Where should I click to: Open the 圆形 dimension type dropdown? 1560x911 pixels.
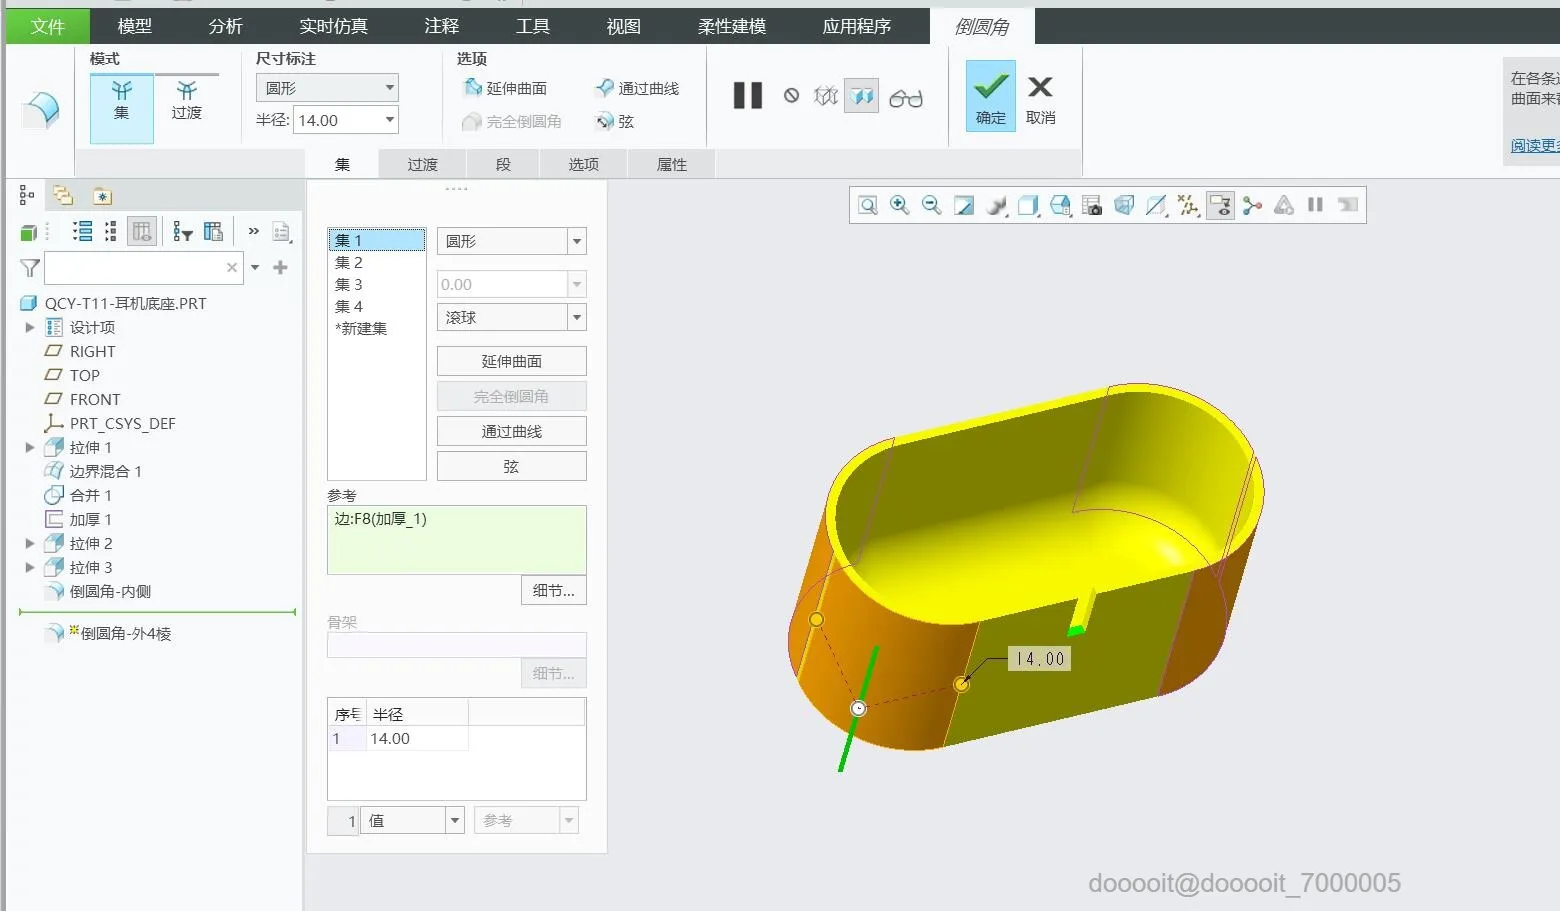click(x=327, y=88)
